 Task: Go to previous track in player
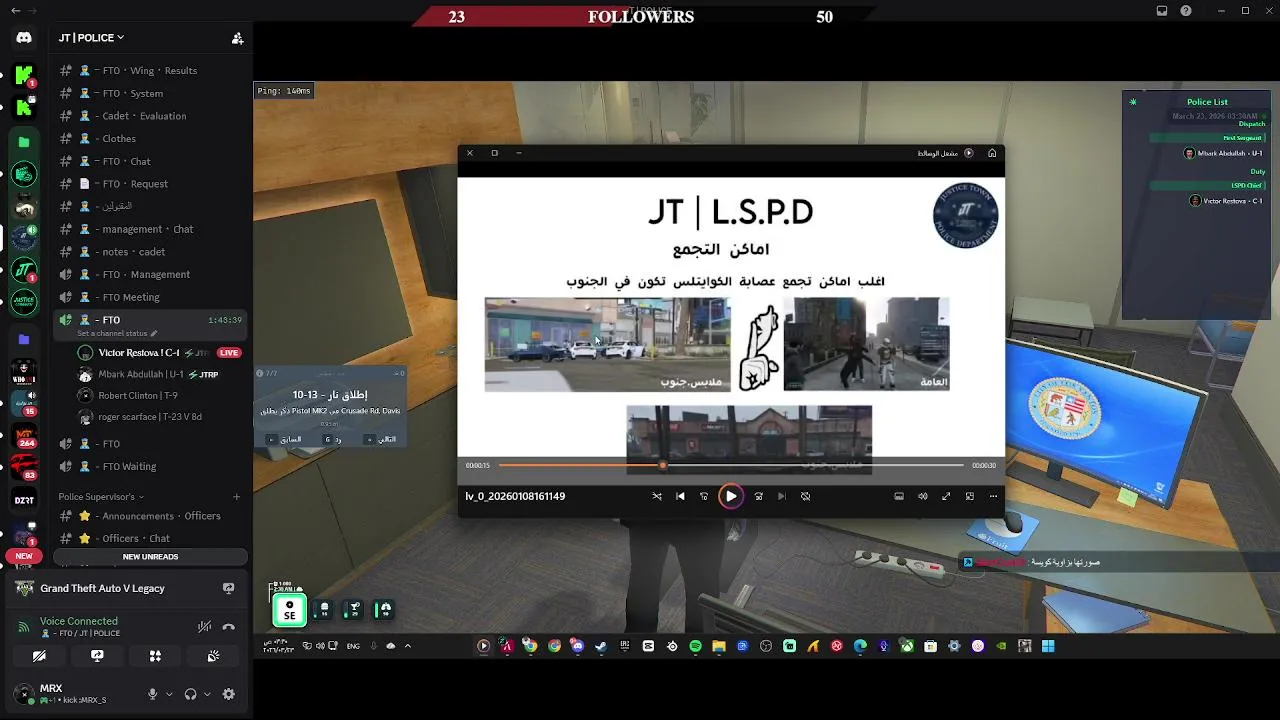[x=680, y=496]
